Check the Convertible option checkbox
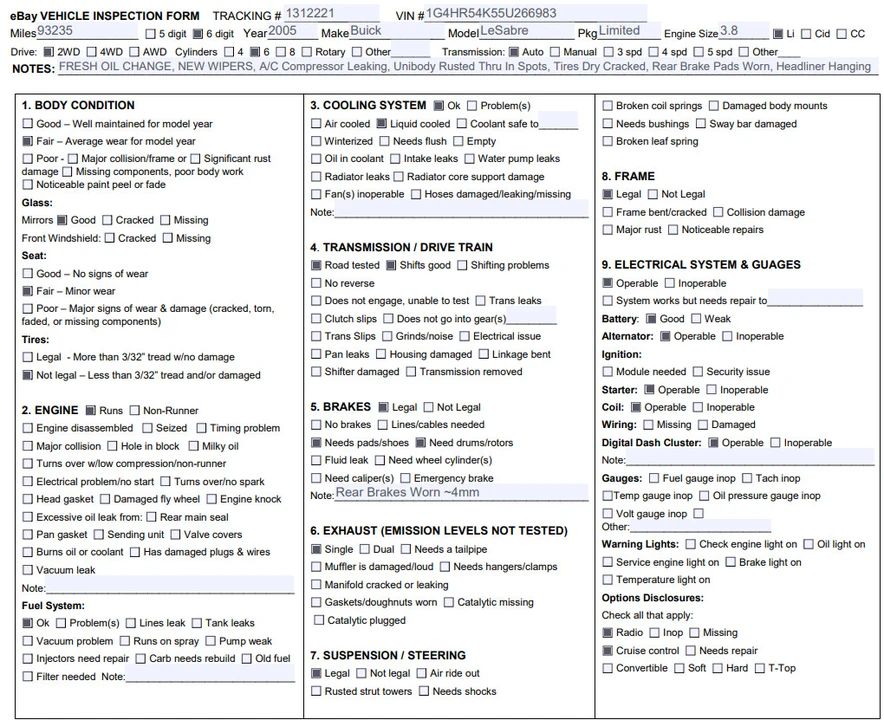Screen dimensions: 884x720 pos(608,668)
